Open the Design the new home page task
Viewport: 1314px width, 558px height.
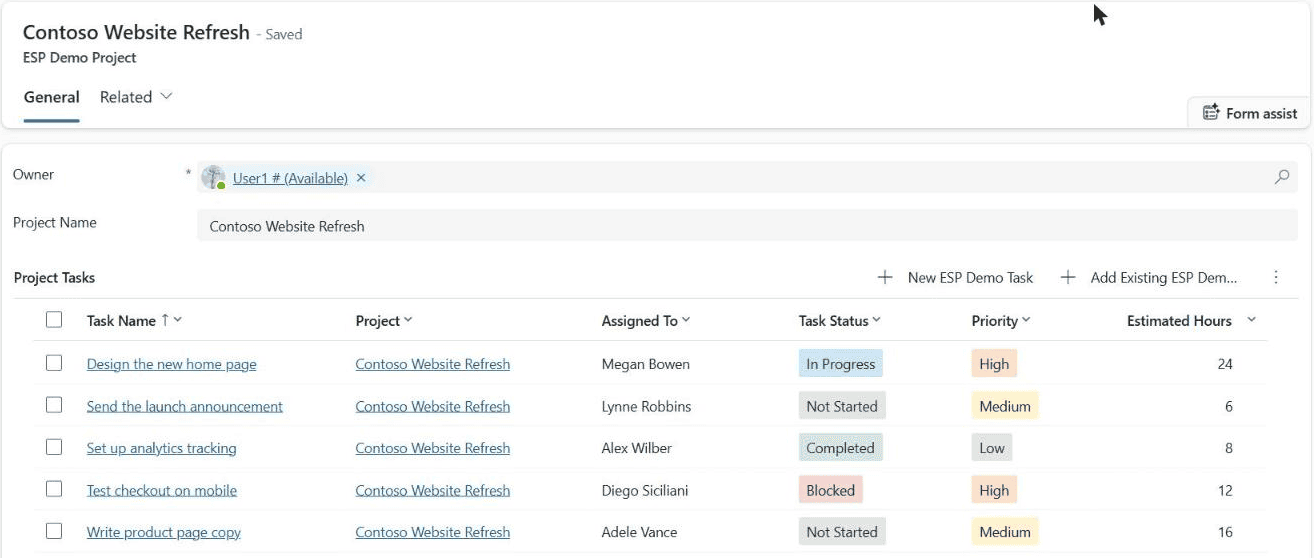172,364
